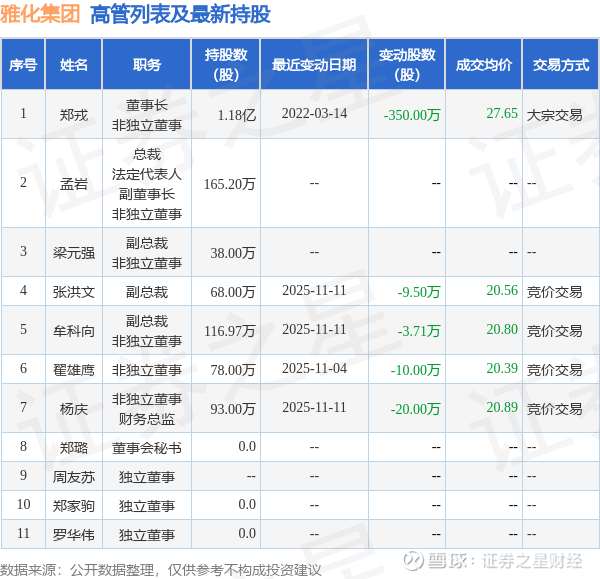Open executive 郑戎 name in row 1
Image resolution: width=600 pixels, height=579 pixels.
click(74, 114)
